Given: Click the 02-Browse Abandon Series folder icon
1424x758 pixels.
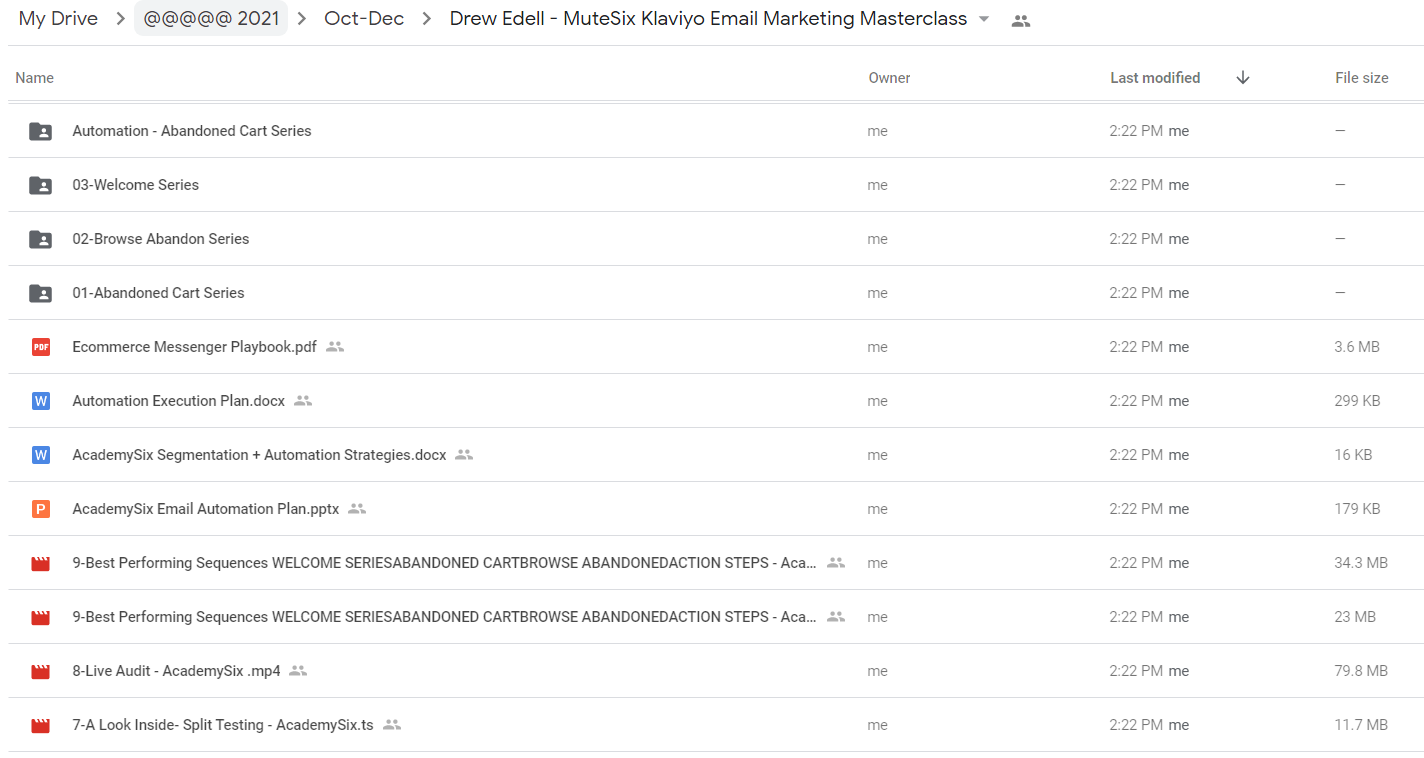Looking at the screenshot, I should tap(40, 239).
